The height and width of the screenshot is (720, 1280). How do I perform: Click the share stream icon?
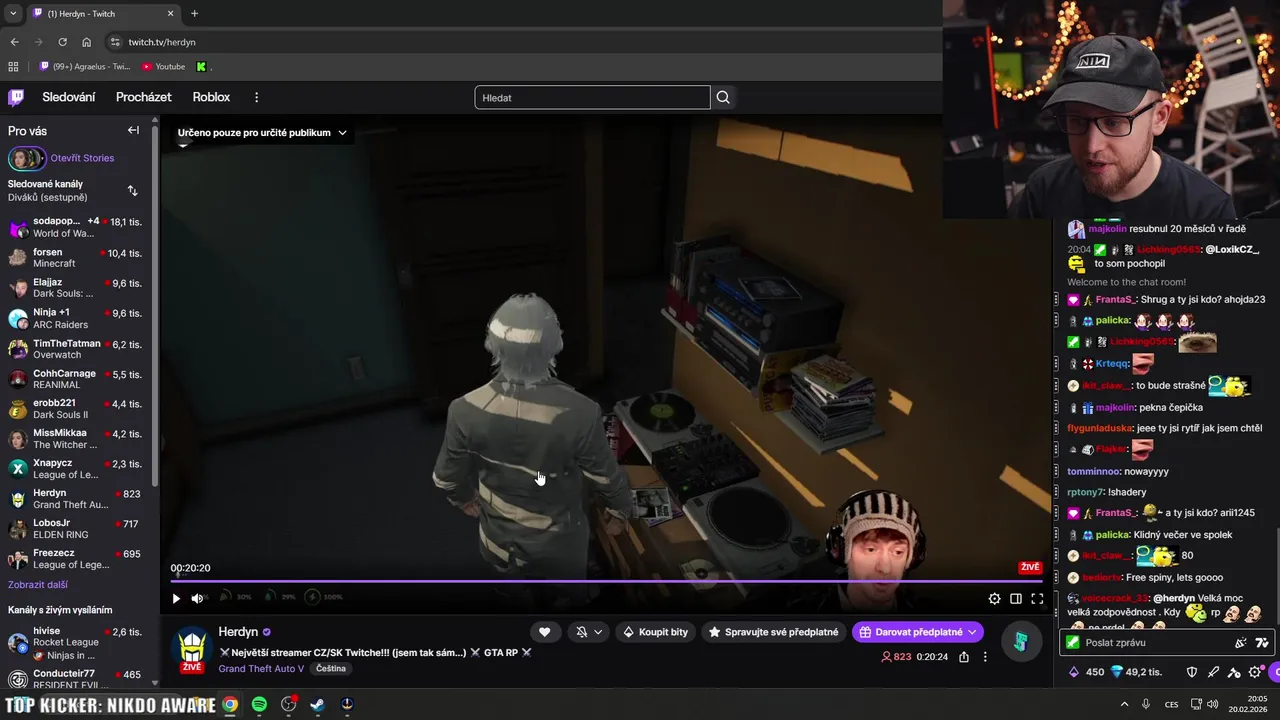click(x=963, y=657)
